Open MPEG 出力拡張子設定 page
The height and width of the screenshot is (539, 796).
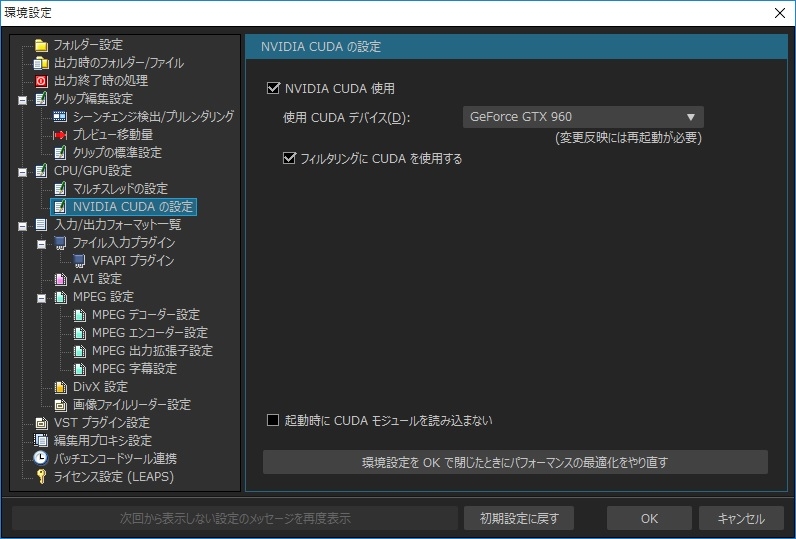(x=152, y=351)
